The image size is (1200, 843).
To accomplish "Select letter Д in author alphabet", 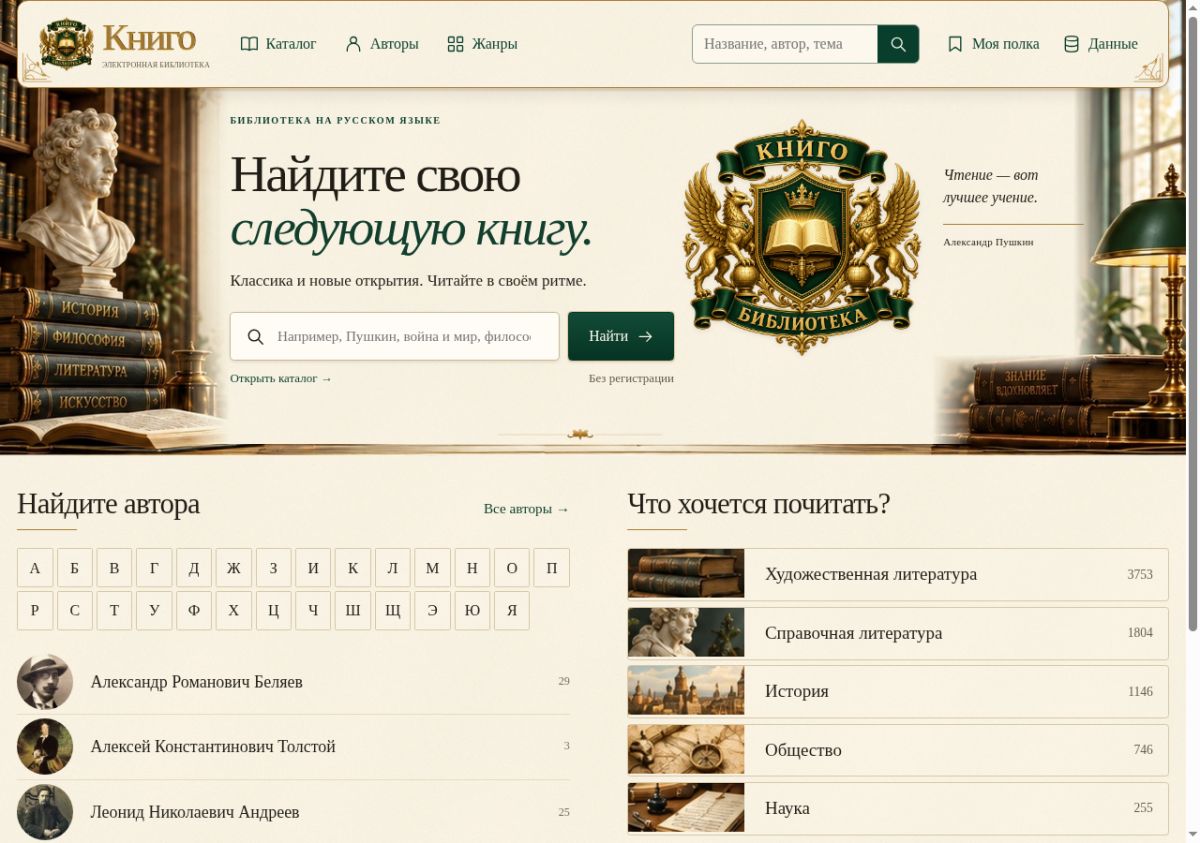I will [x=194, y=568].
